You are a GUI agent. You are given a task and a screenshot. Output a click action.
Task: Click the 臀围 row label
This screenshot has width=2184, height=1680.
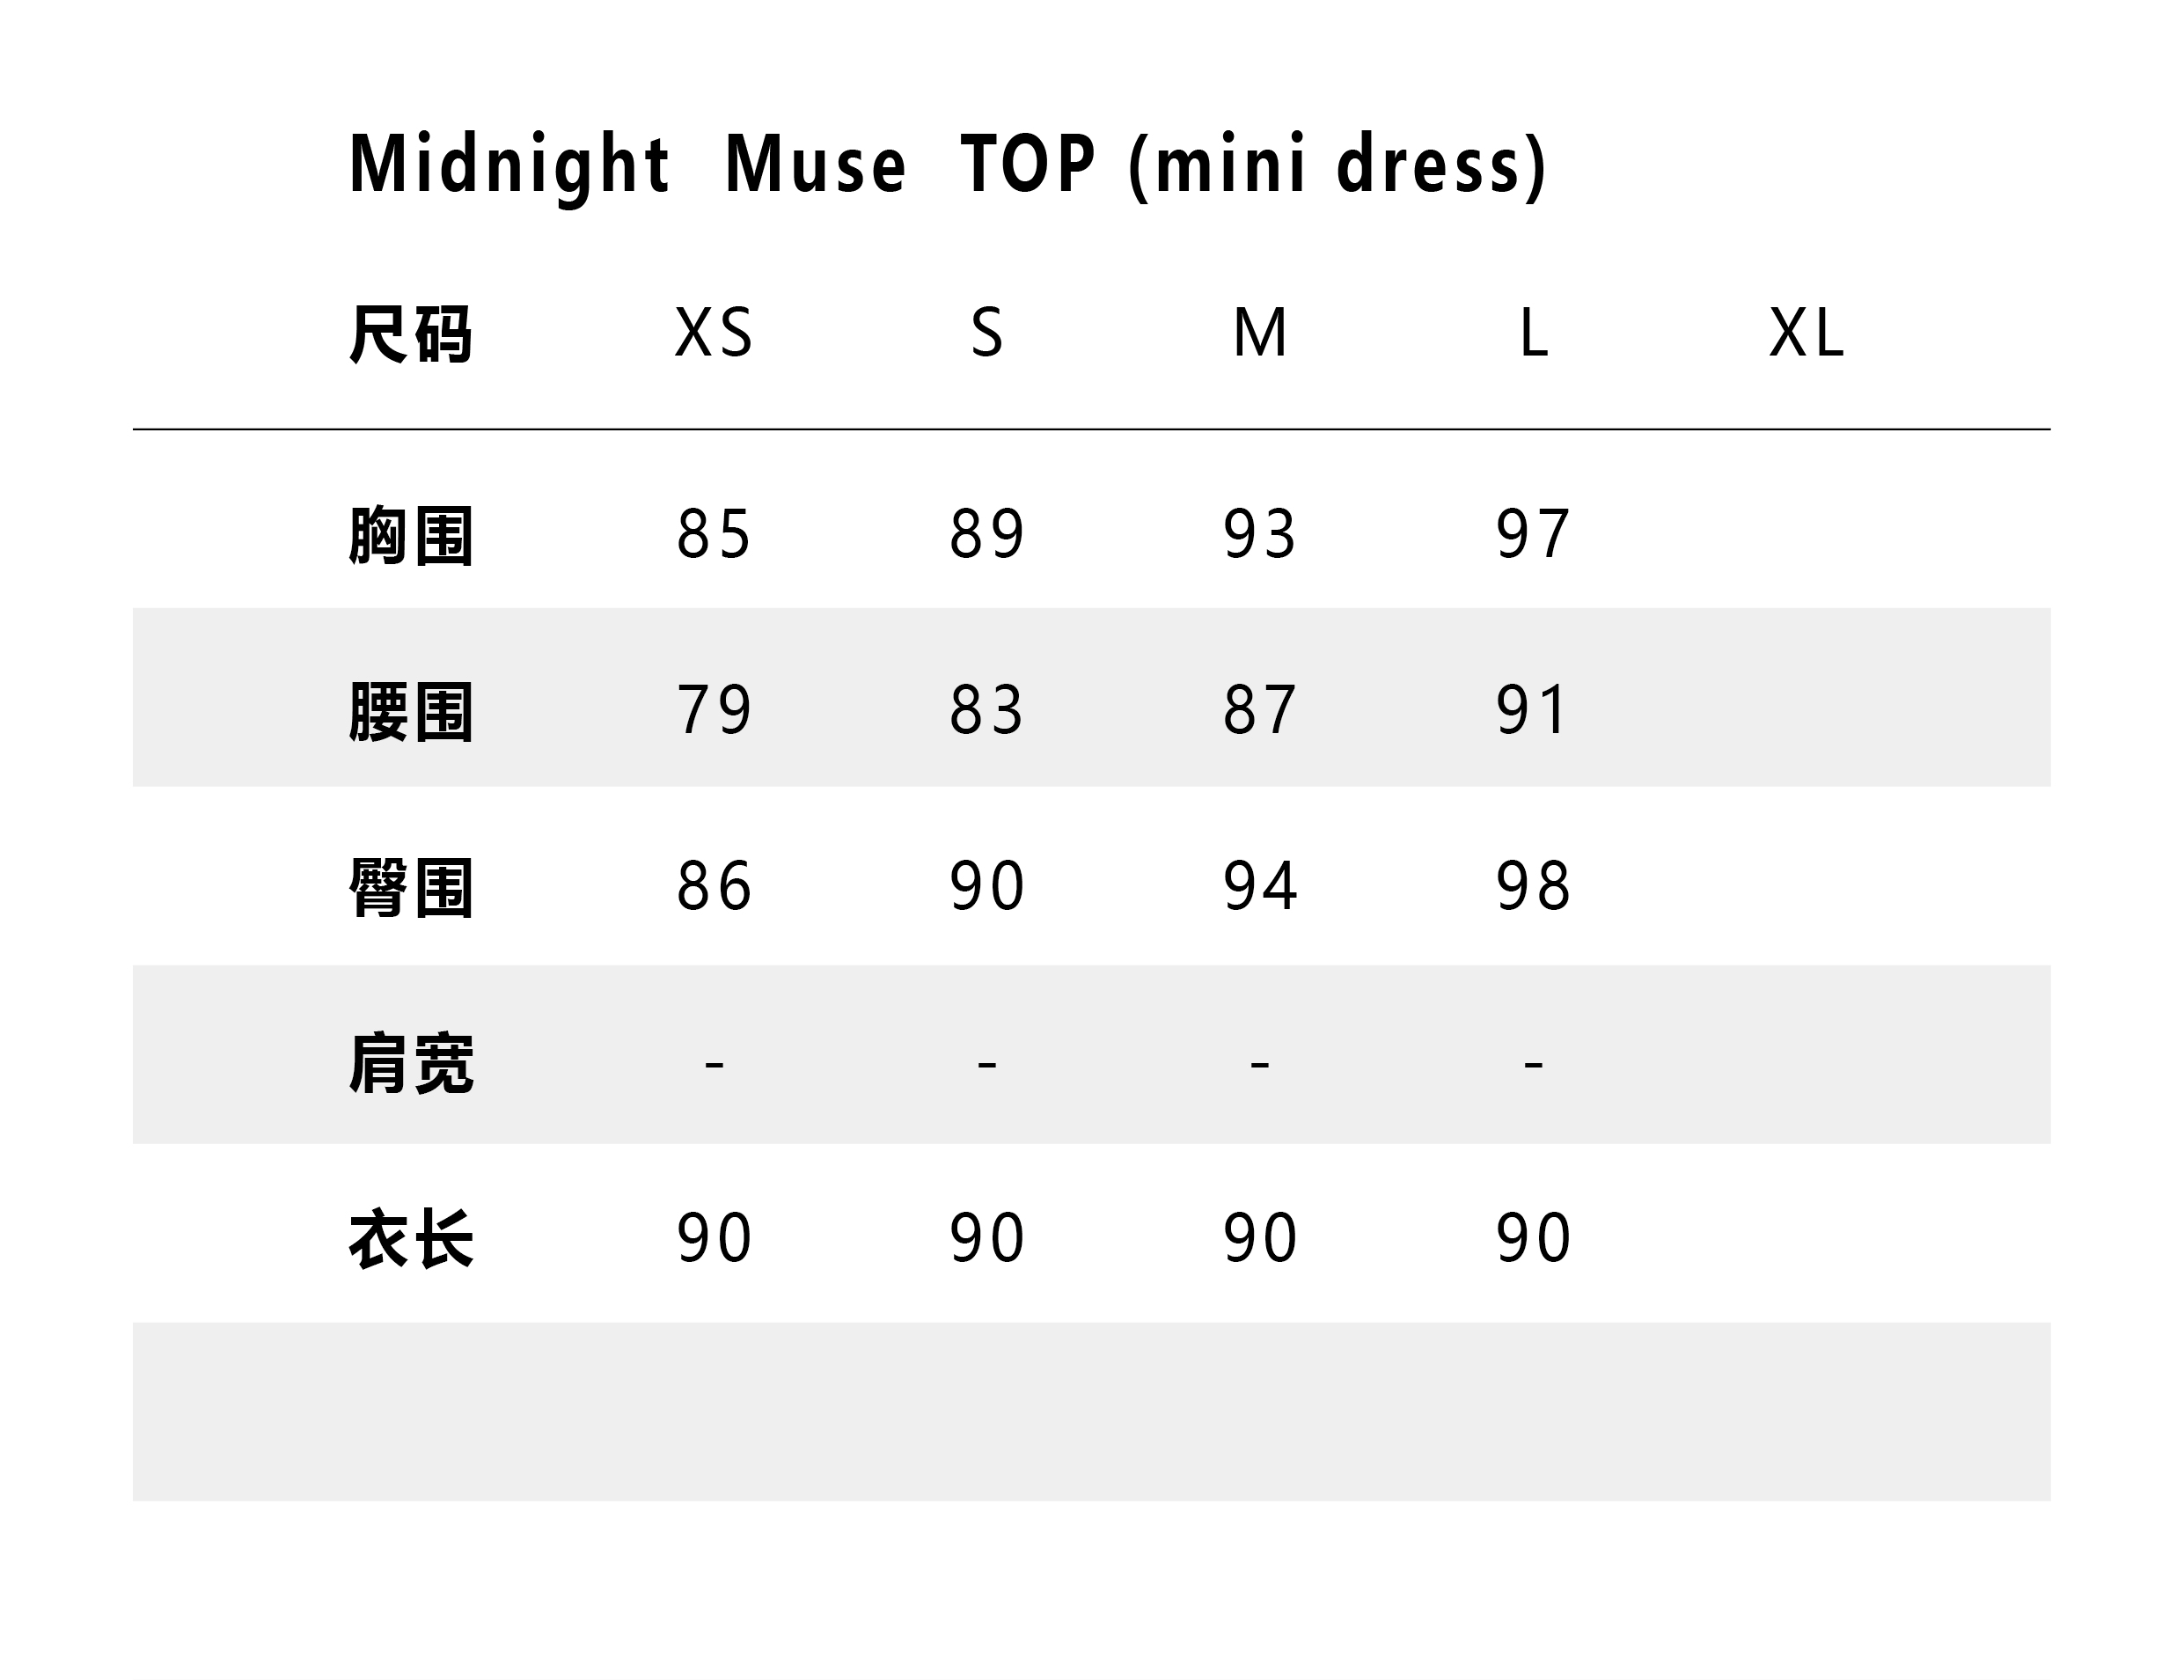(410, 888)
